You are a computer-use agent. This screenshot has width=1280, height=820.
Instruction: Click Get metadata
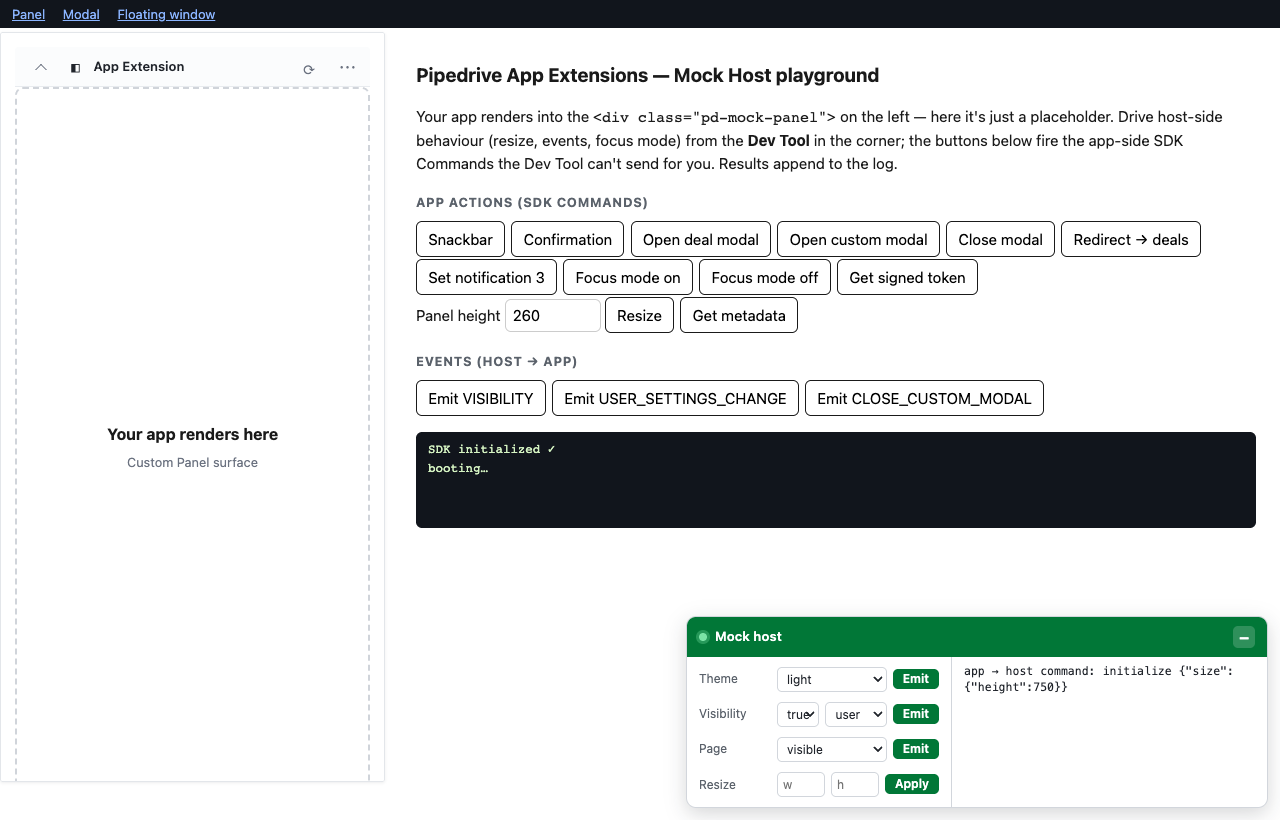pos(739,316)
